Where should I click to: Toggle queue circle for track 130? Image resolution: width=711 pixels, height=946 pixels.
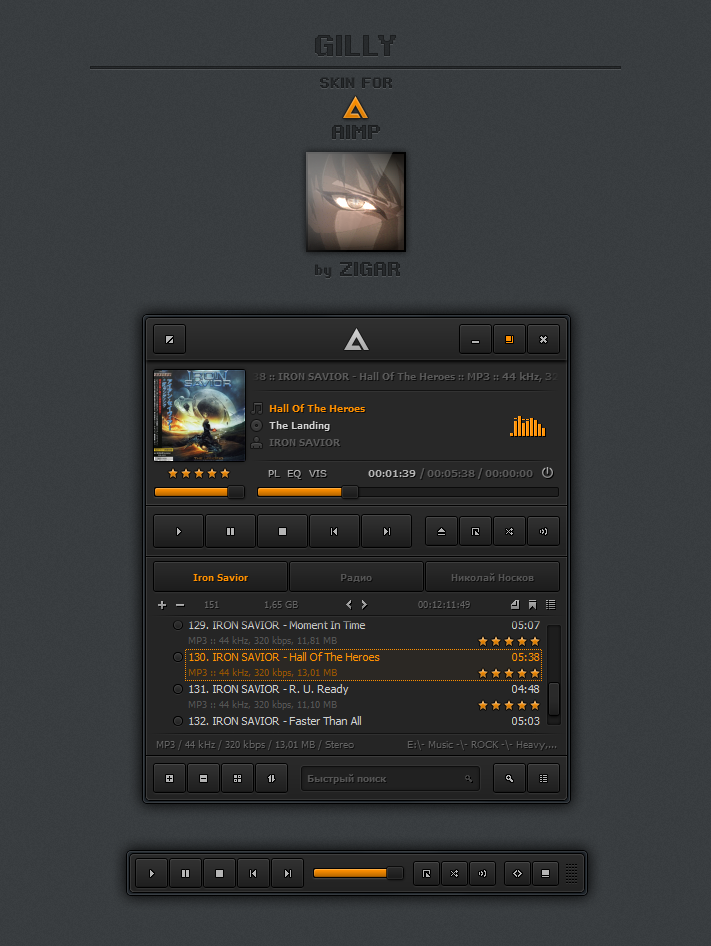click(177, 657)
